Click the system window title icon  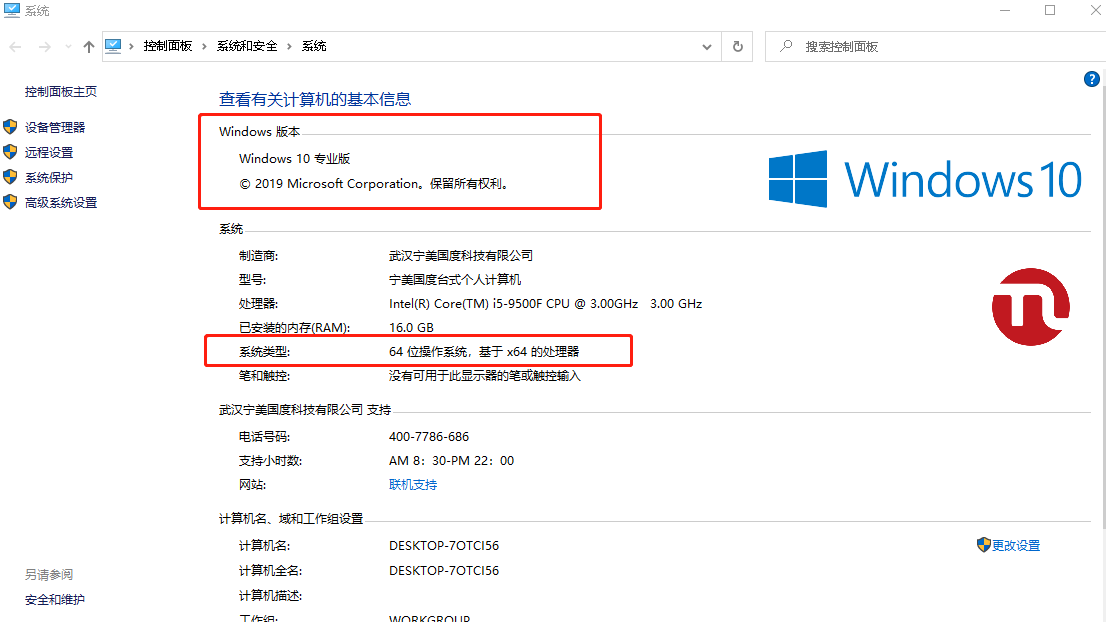(x=11, y=10)
